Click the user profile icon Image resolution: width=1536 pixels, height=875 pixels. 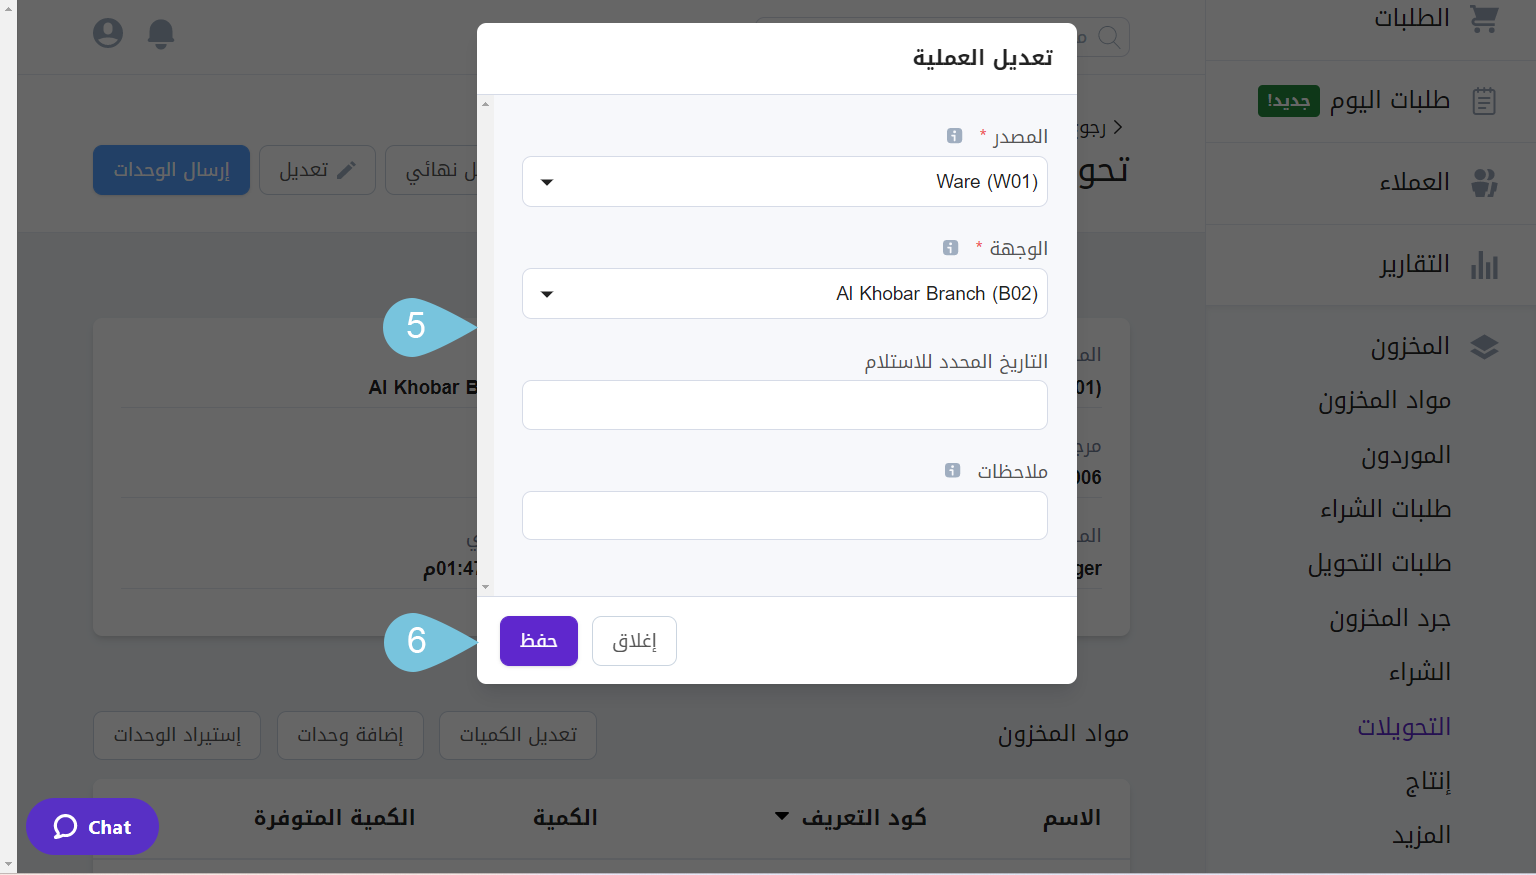[x=108, y=33]
